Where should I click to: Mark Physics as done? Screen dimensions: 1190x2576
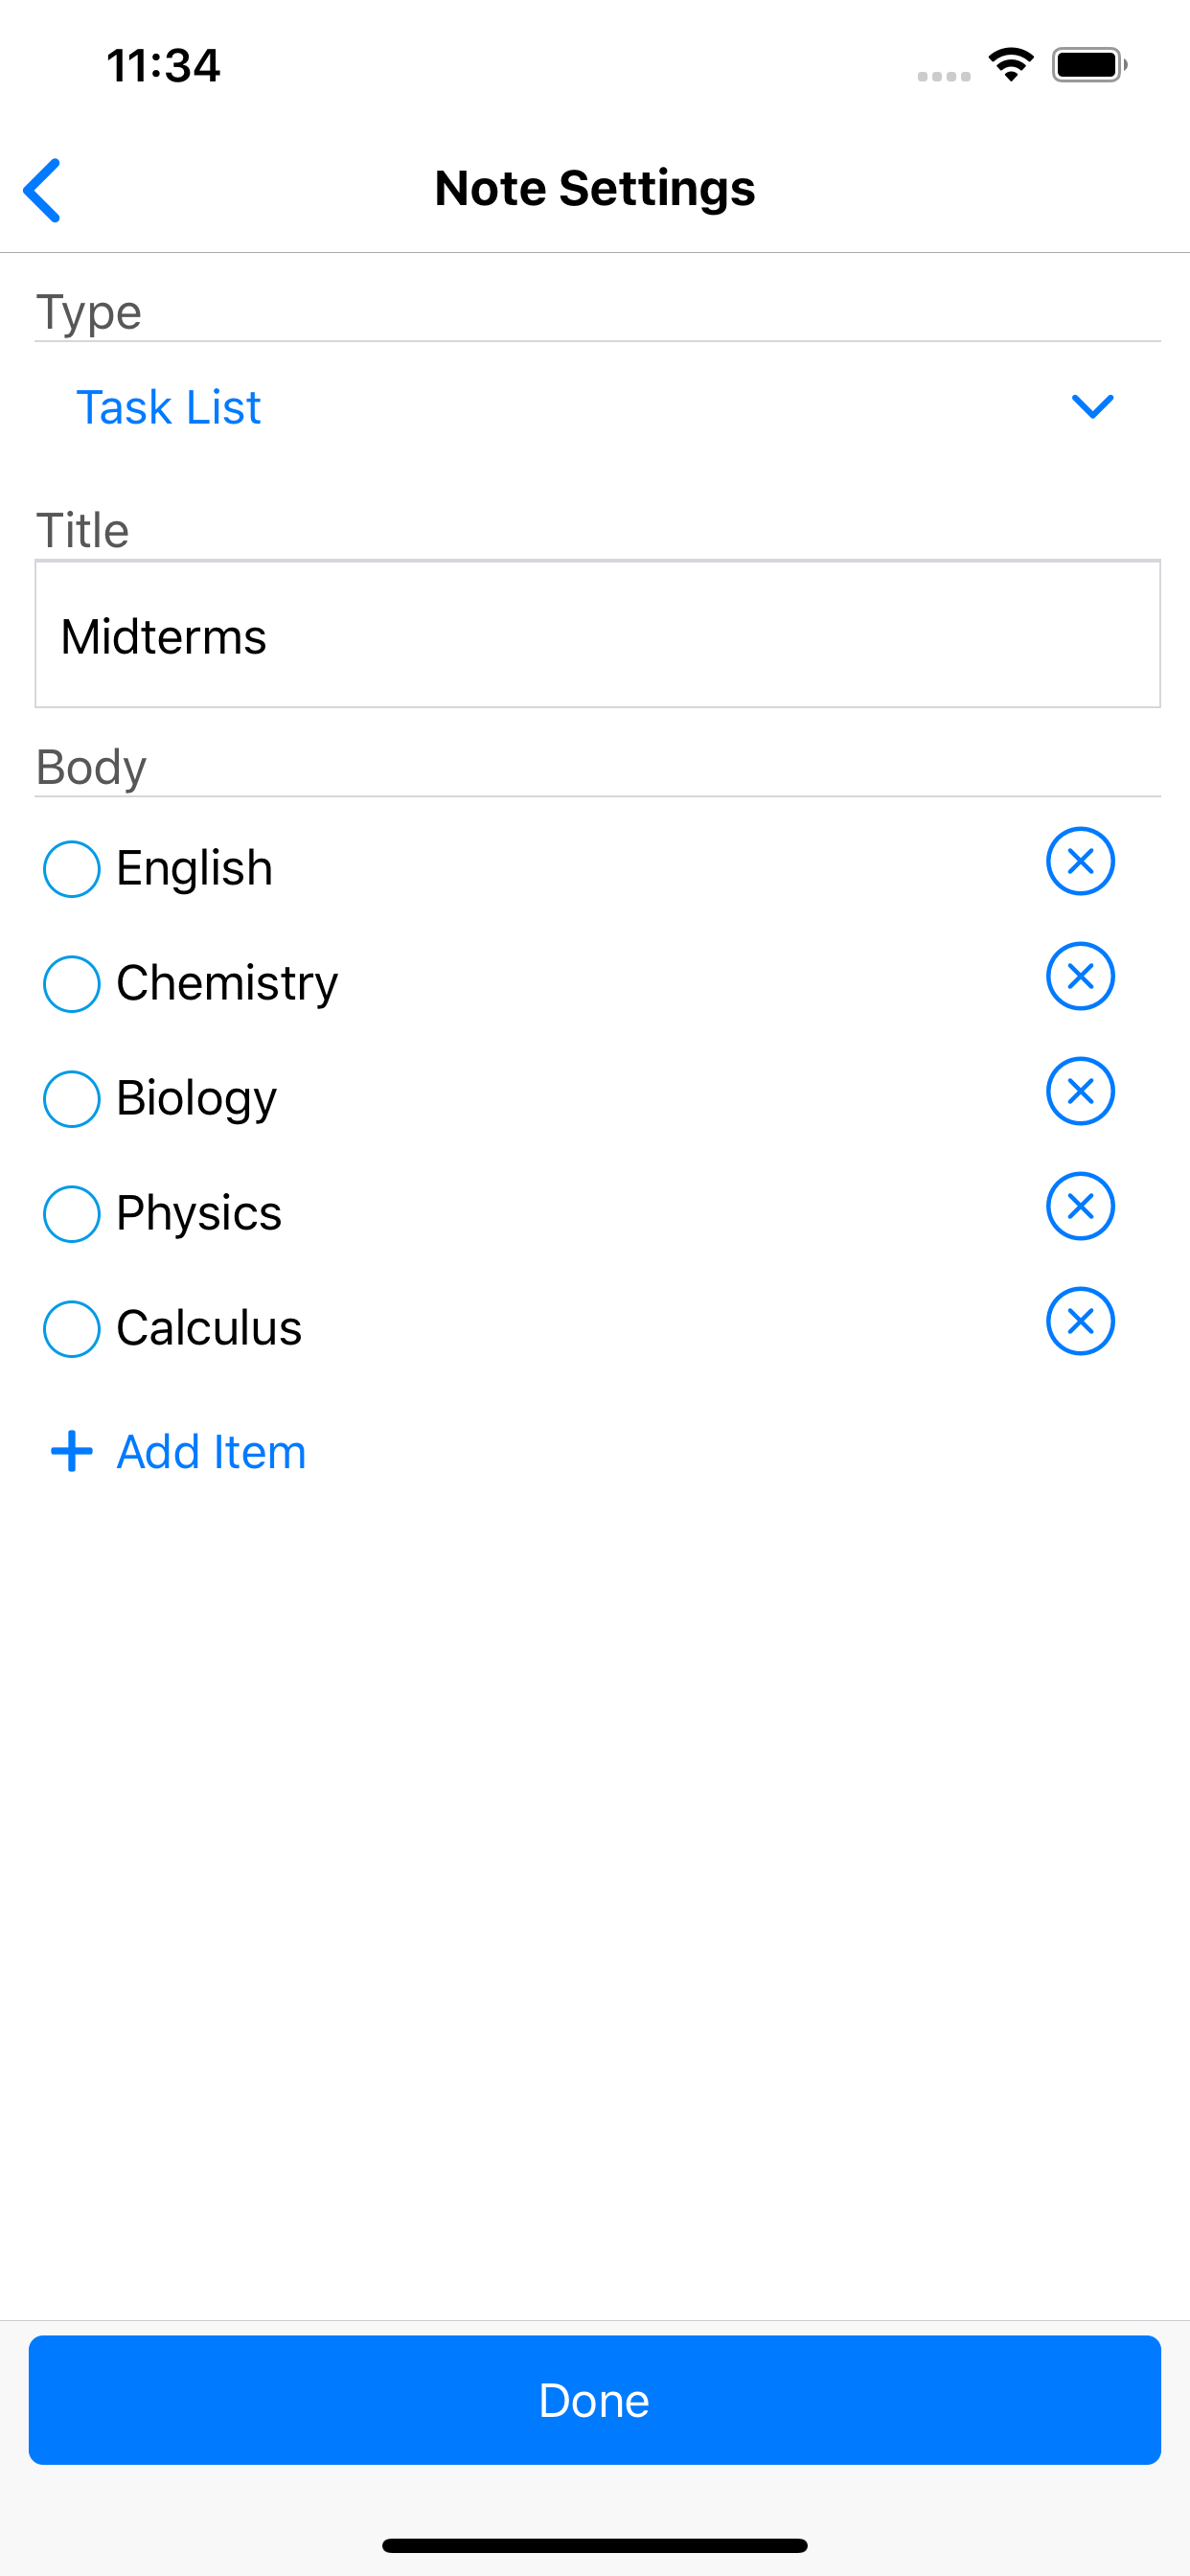click(x=72, y=1214)
